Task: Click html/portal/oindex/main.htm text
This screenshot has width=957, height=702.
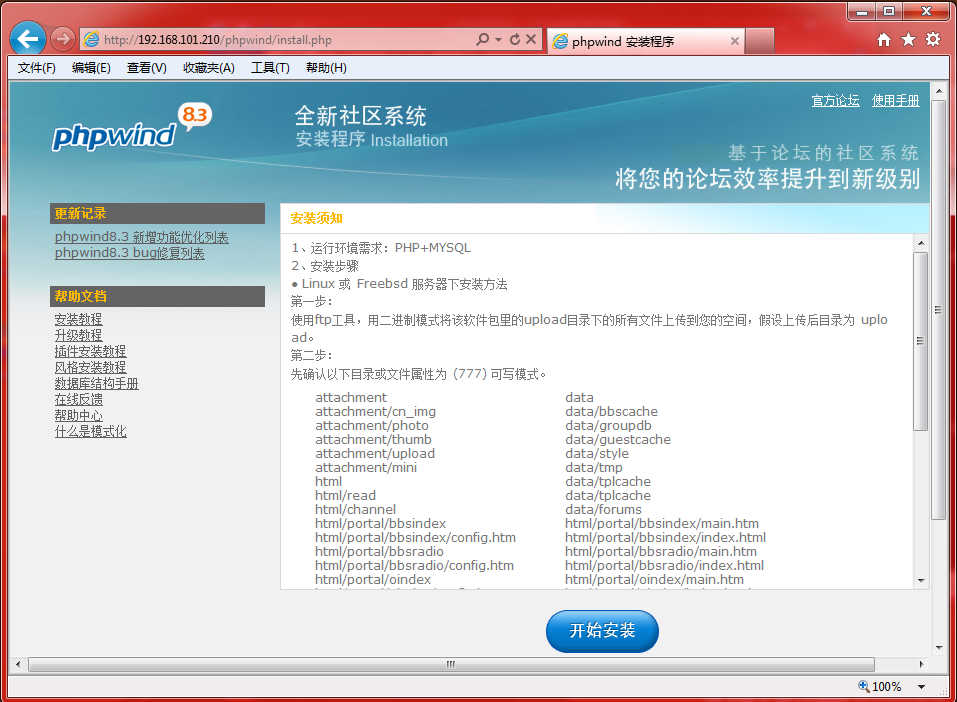Action: click(654, 579)
